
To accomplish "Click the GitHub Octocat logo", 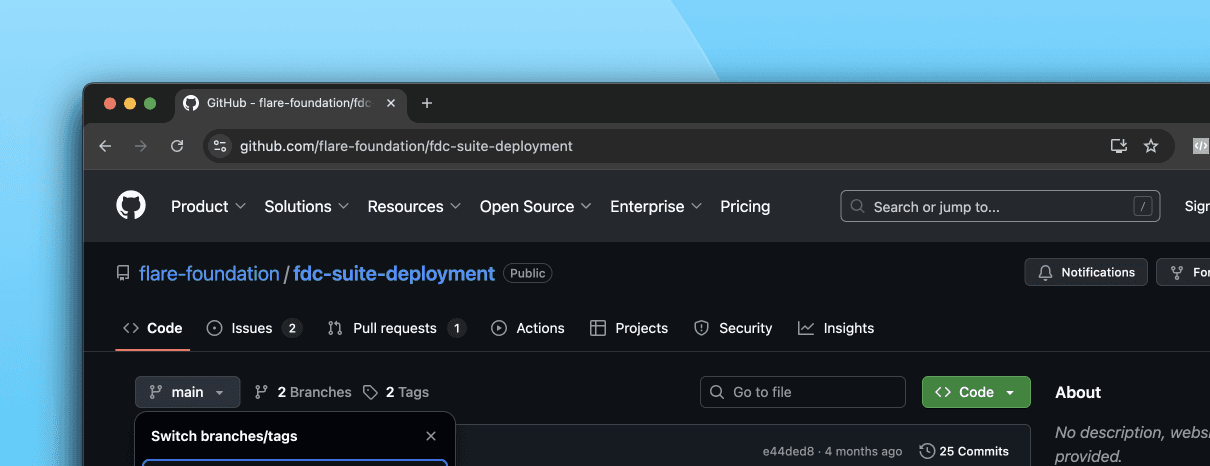I will (x=131, y=206).
